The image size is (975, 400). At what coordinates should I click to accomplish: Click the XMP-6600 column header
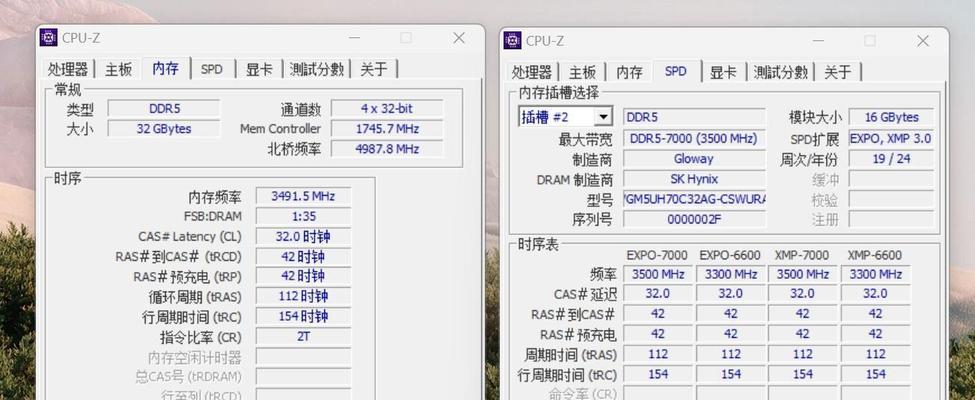click(874, 255)
